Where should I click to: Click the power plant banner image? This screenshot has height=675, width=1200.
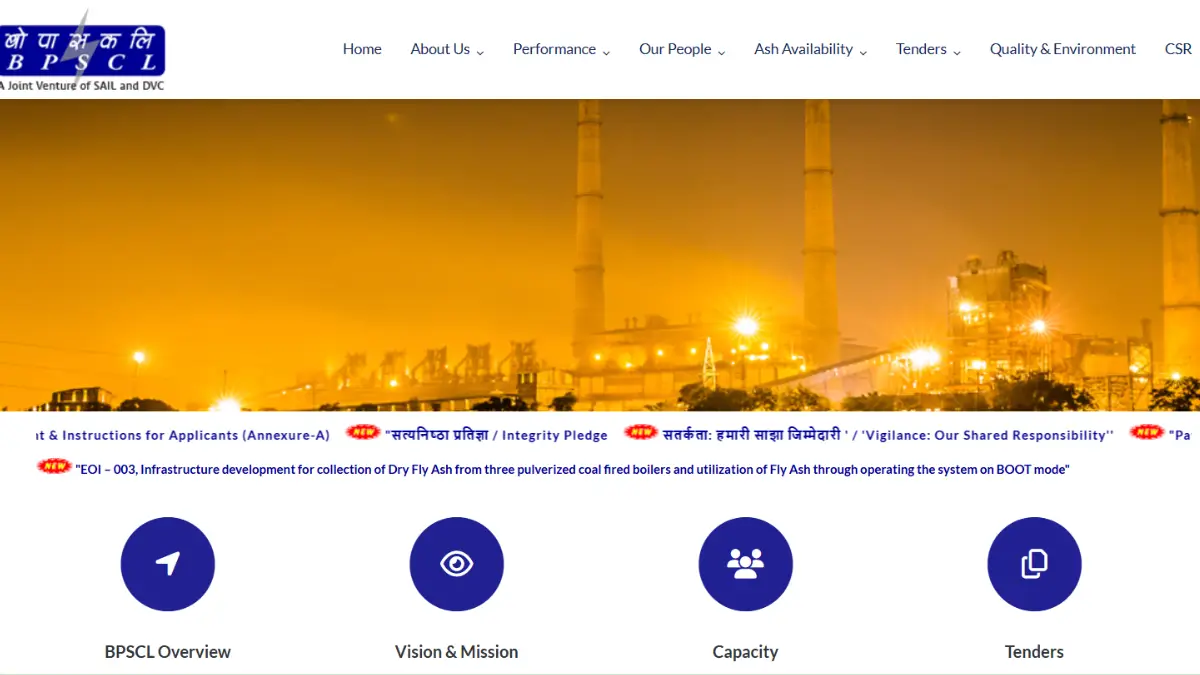point(600,255)
